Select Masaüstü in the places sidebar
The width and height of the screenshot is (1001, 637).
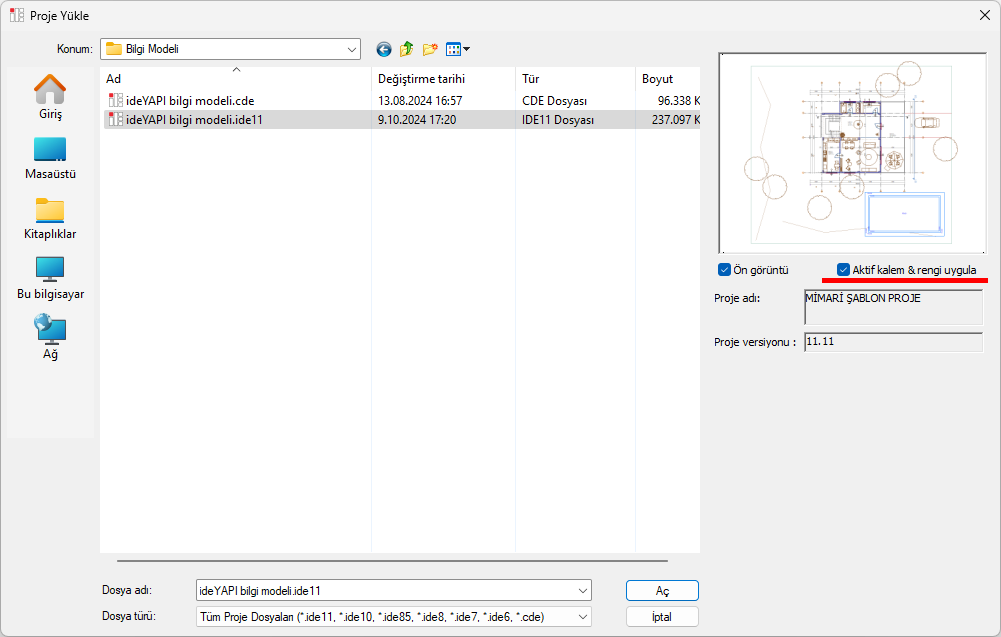pos(50,158)
